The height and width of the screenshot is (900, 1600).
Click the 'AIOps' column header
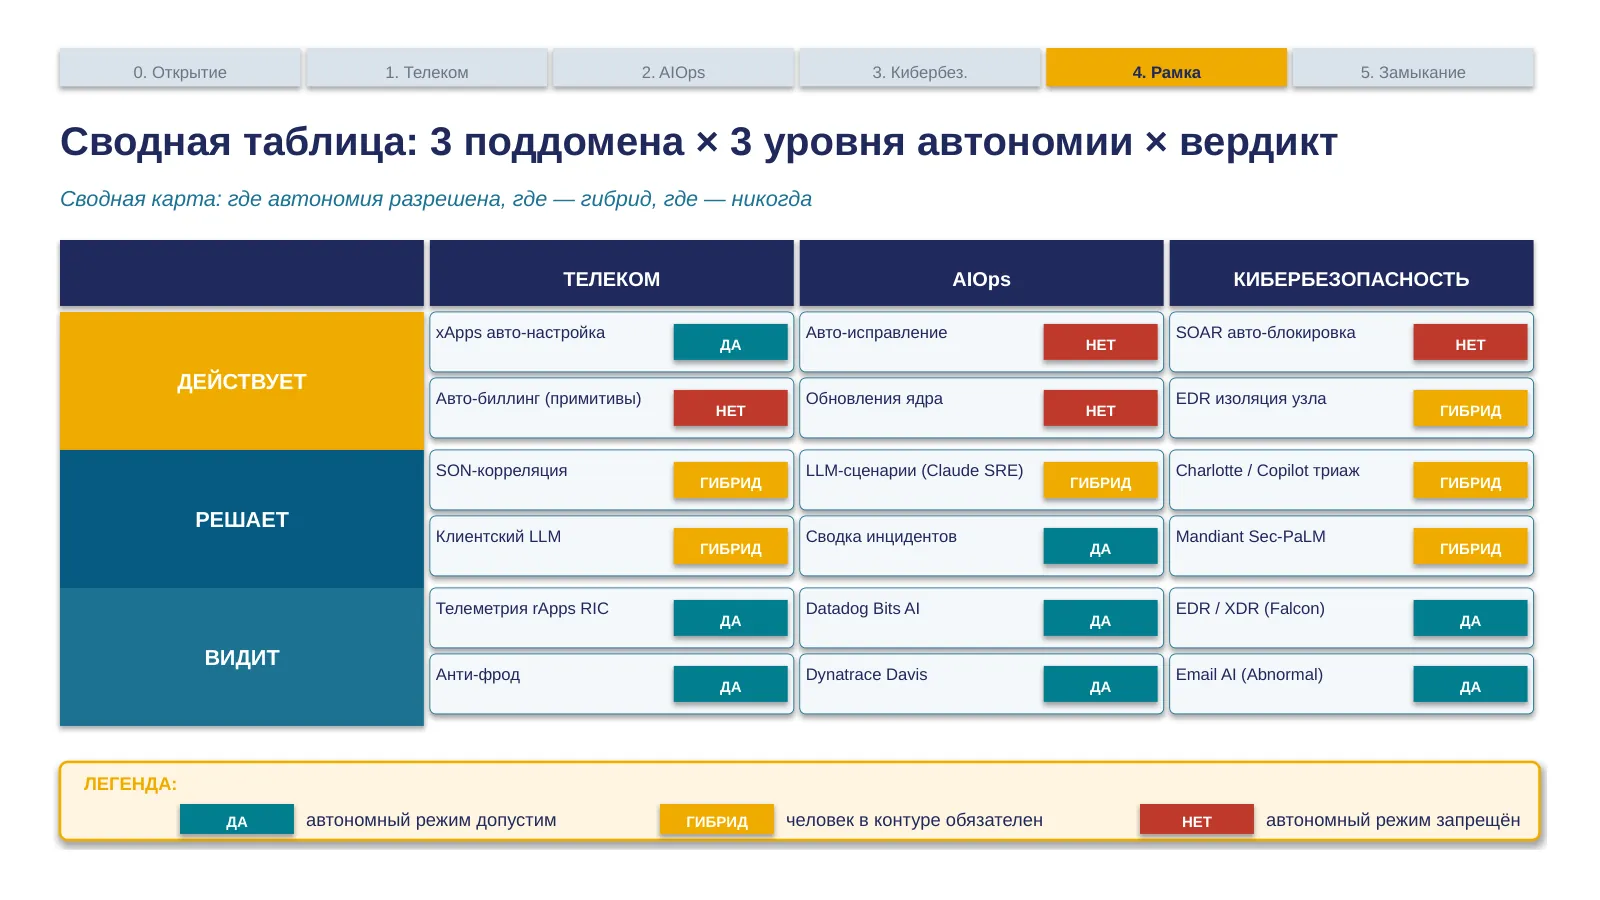coord(982,273)
